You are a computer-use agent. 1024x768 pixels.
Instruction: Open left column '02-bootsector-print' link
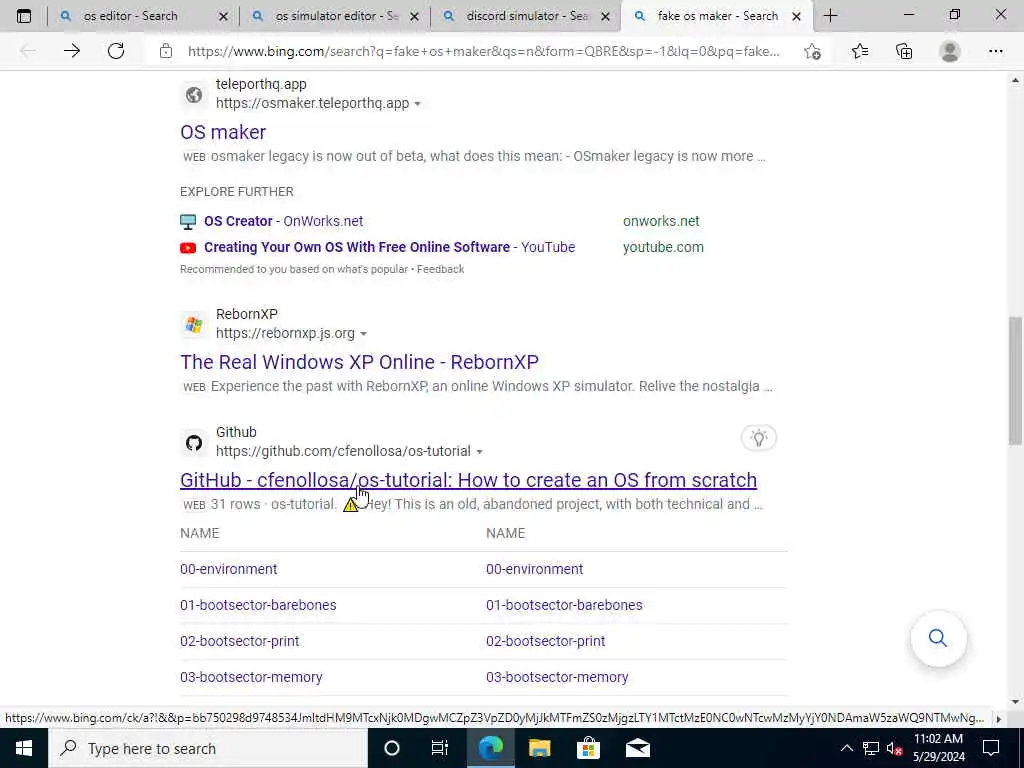tap(240, 641)
